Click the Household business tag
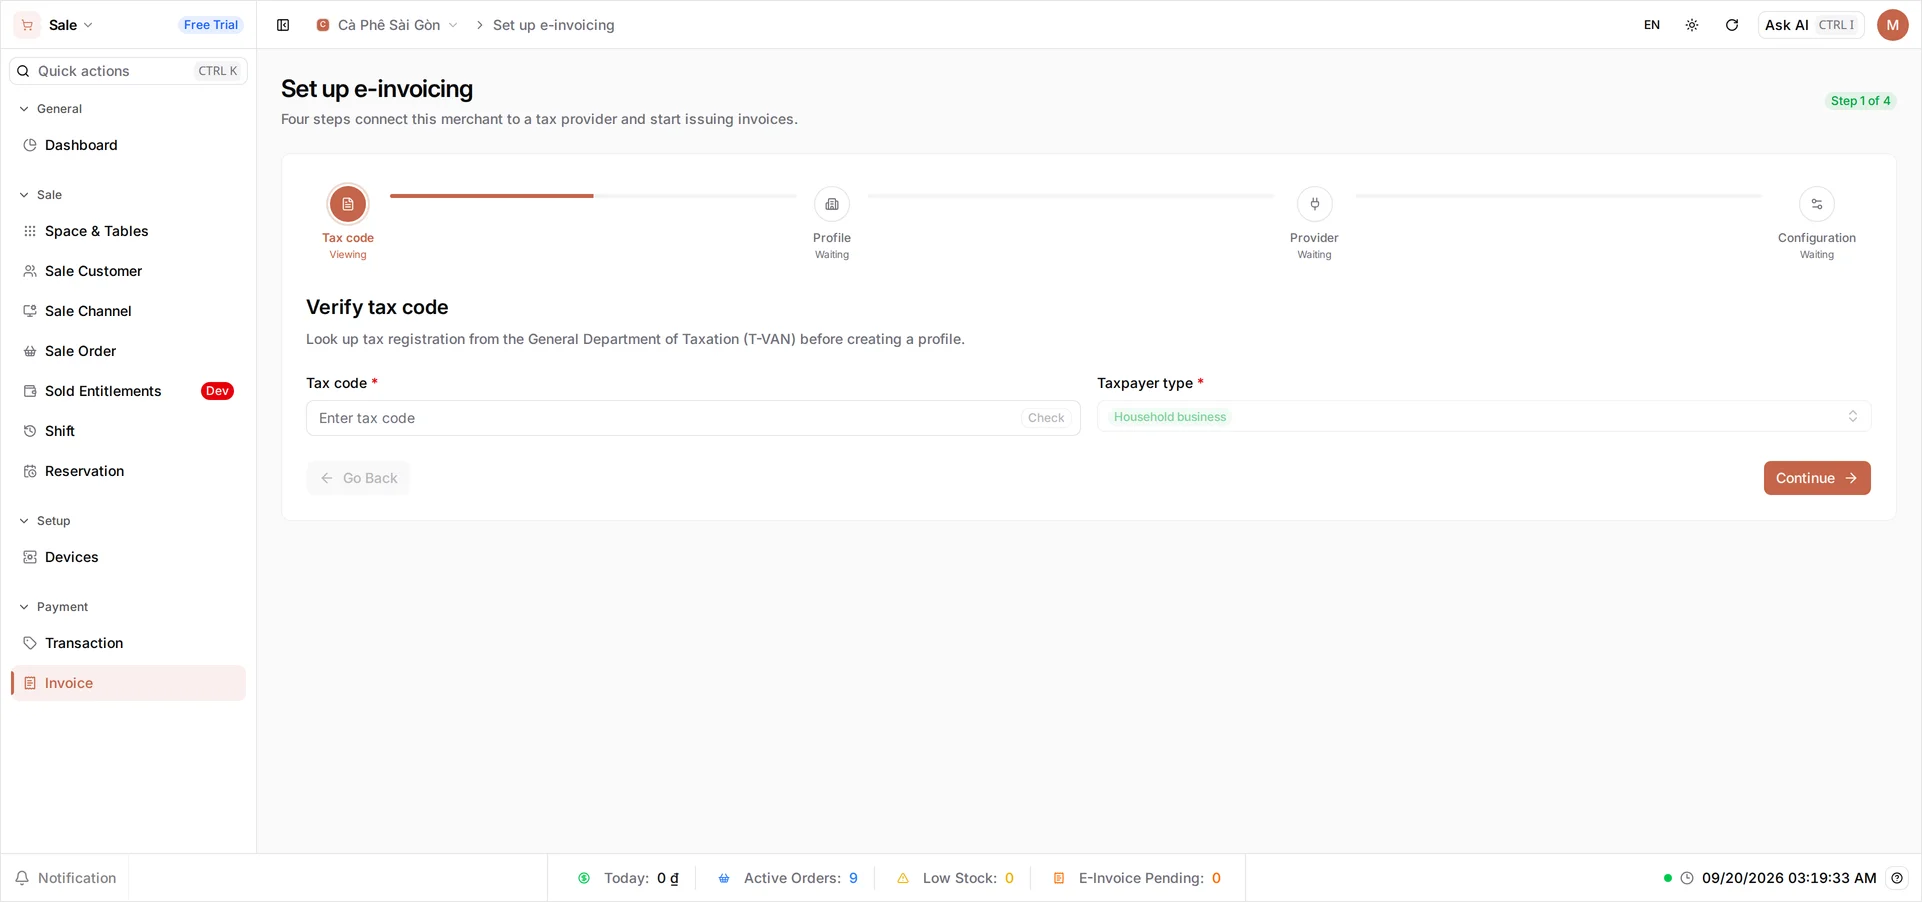The image size is (1922, 902). (x=1169, y=417)
